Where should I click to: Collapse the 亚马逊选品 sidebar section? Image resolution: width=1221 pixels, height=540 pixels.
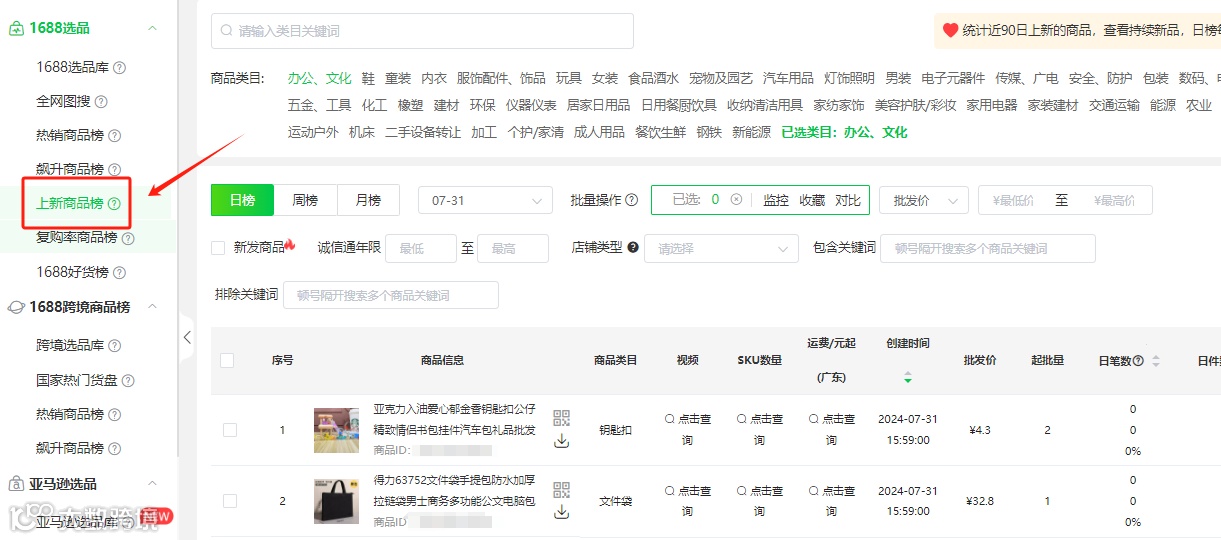(152, 484)
